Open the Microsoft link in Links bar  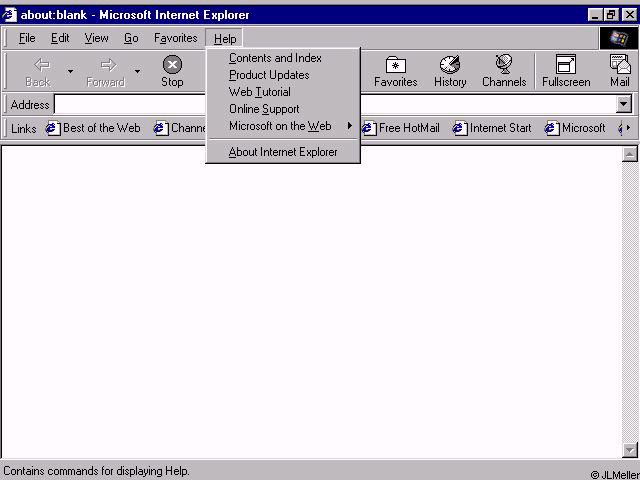(575, 128)
